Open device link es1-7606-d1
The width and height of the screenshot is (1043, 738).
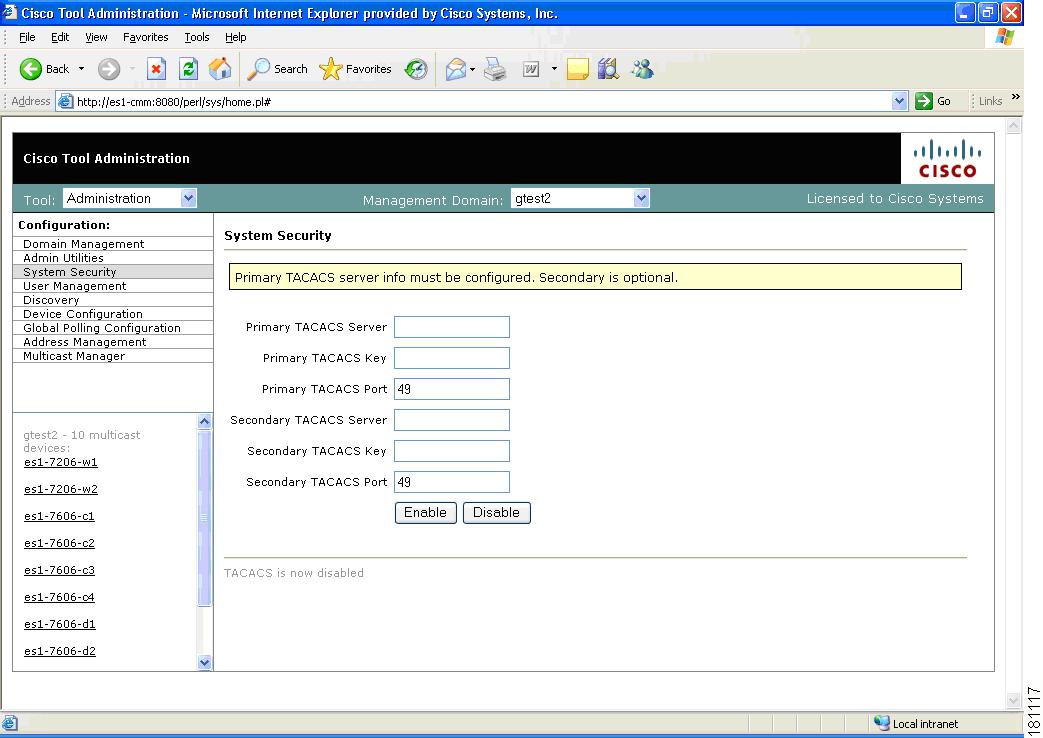[60, 624]
